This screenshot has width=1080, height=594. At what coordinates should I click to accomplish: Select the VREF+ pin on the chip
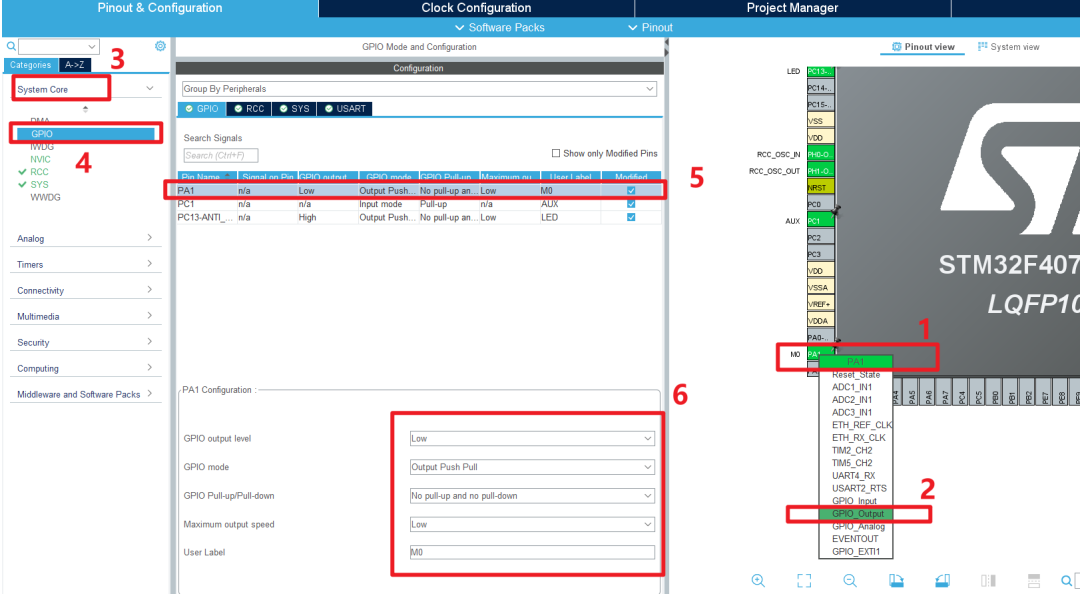pos(820,304)
